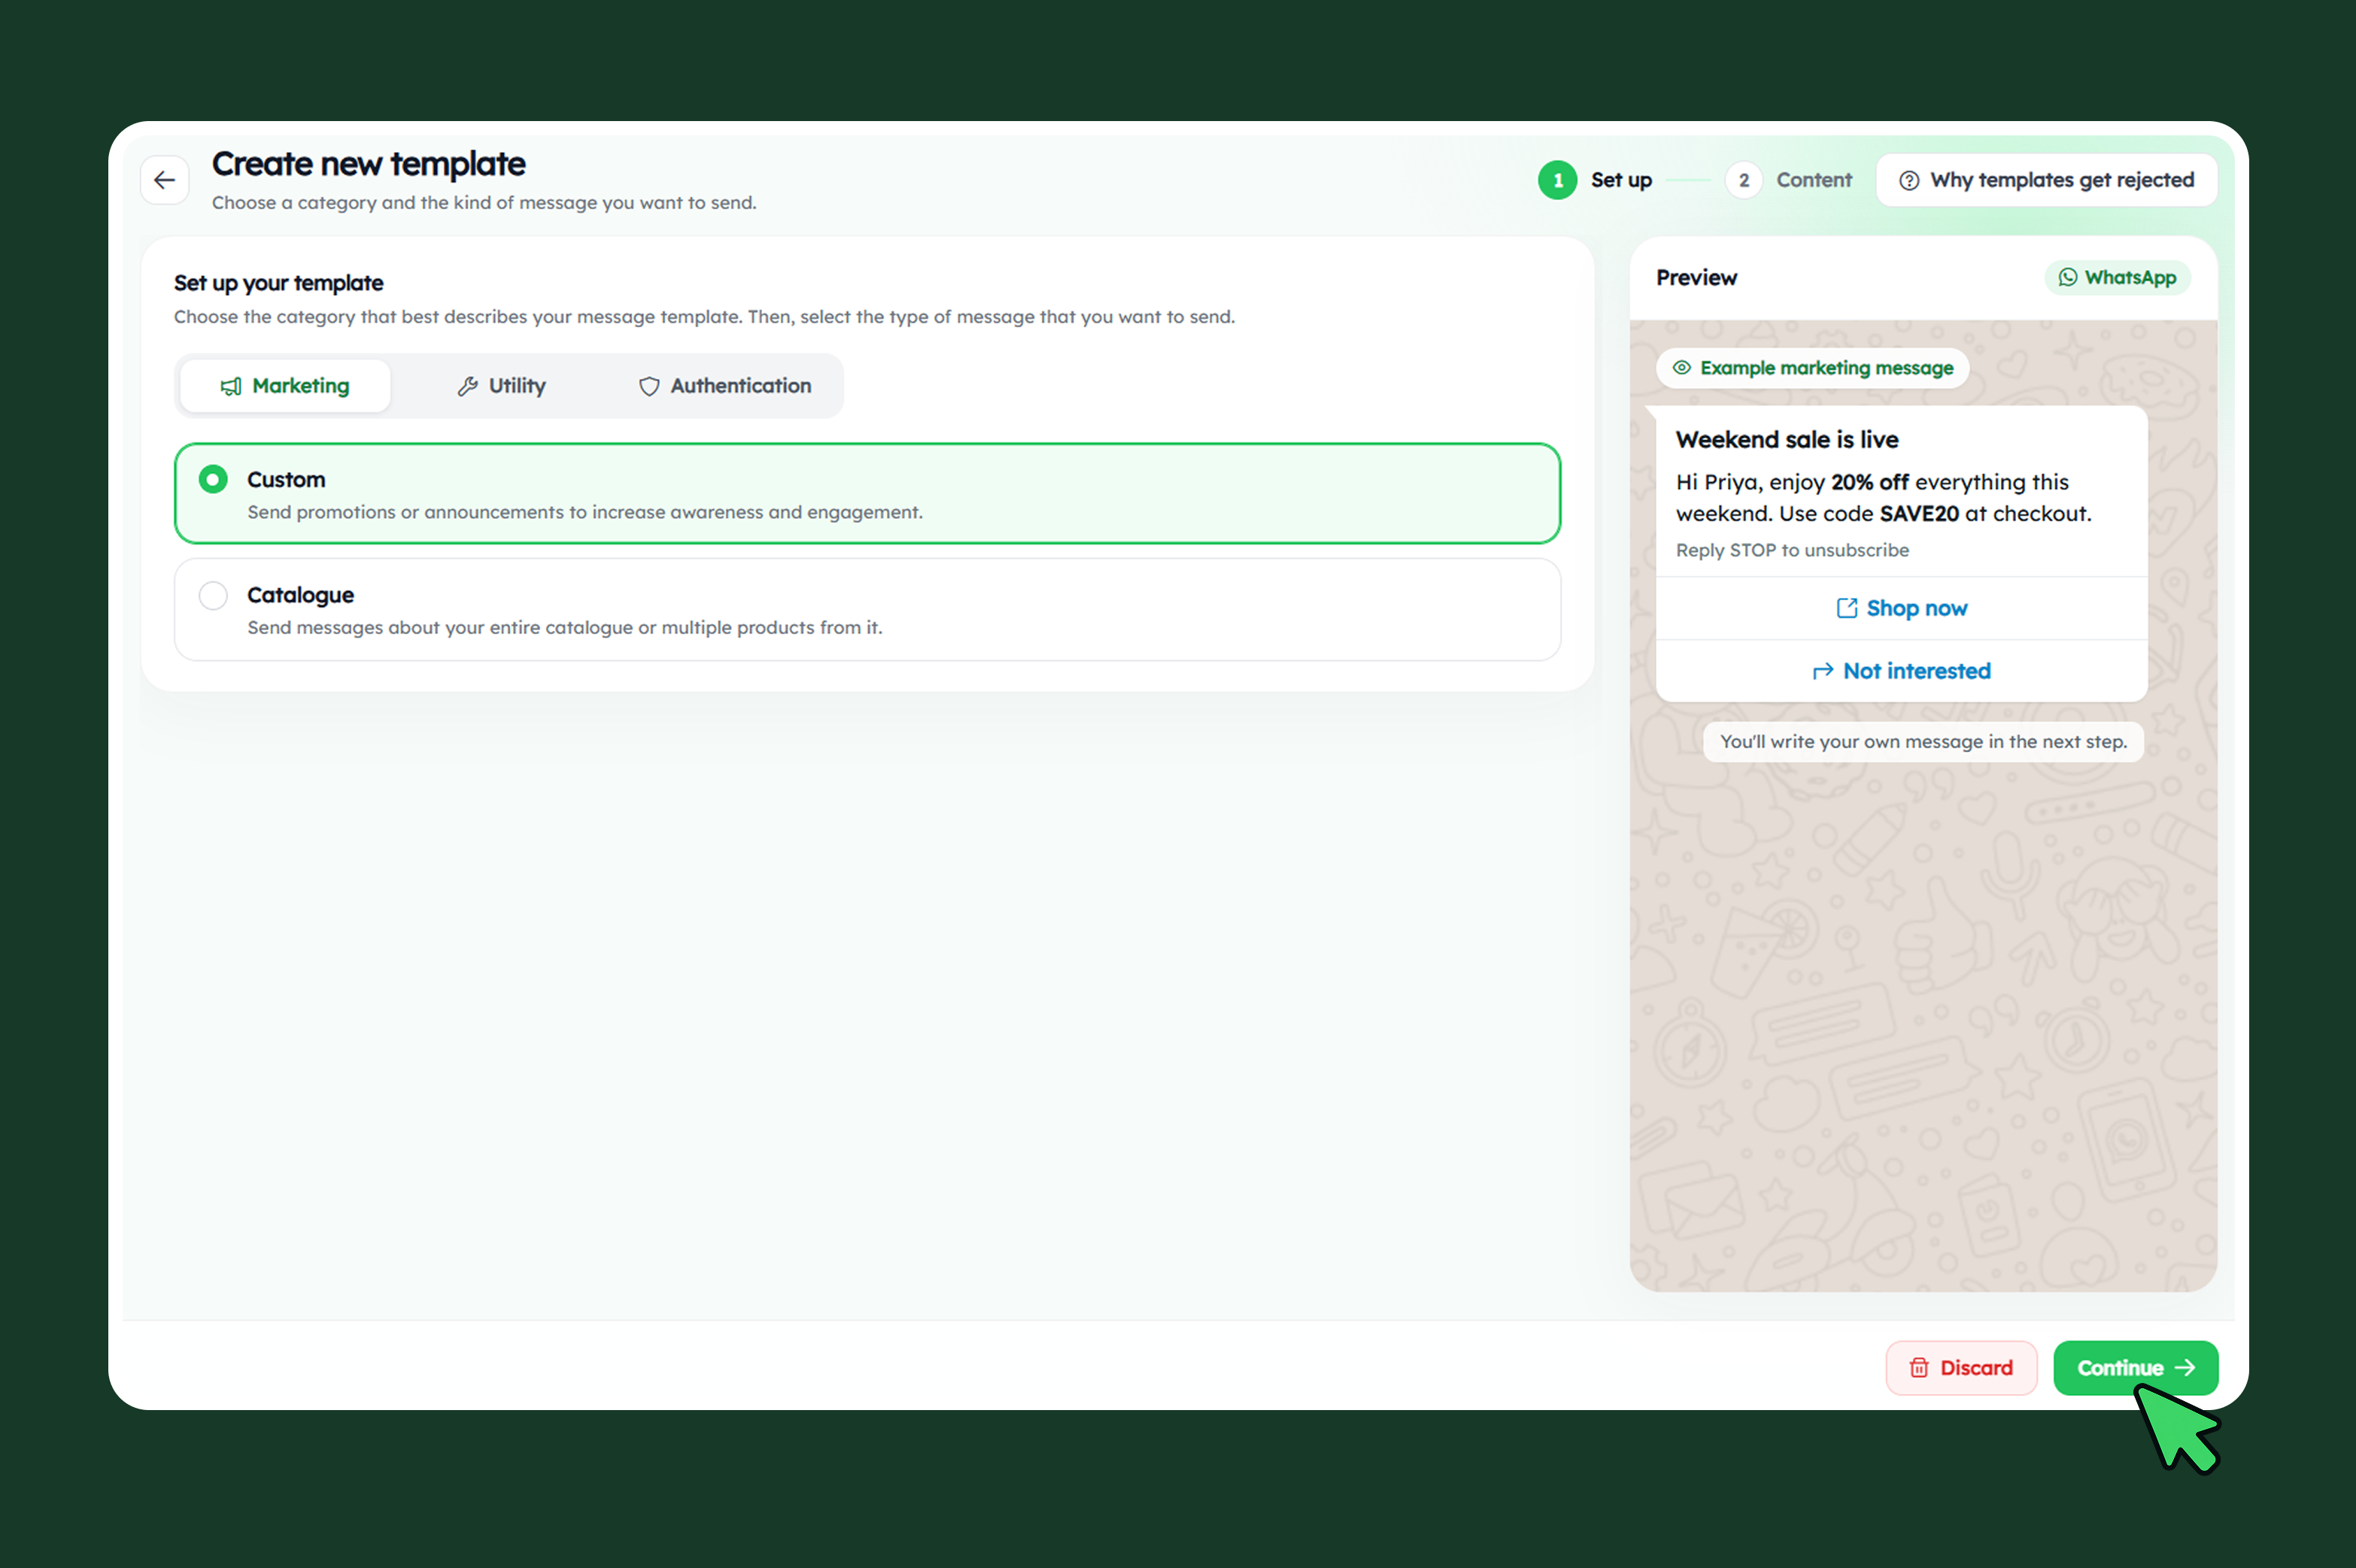Image resolution: width=2356 pixels, height=1568 pixels.
Task: Click the arrow icon on Continue
Action: 2185,1367
